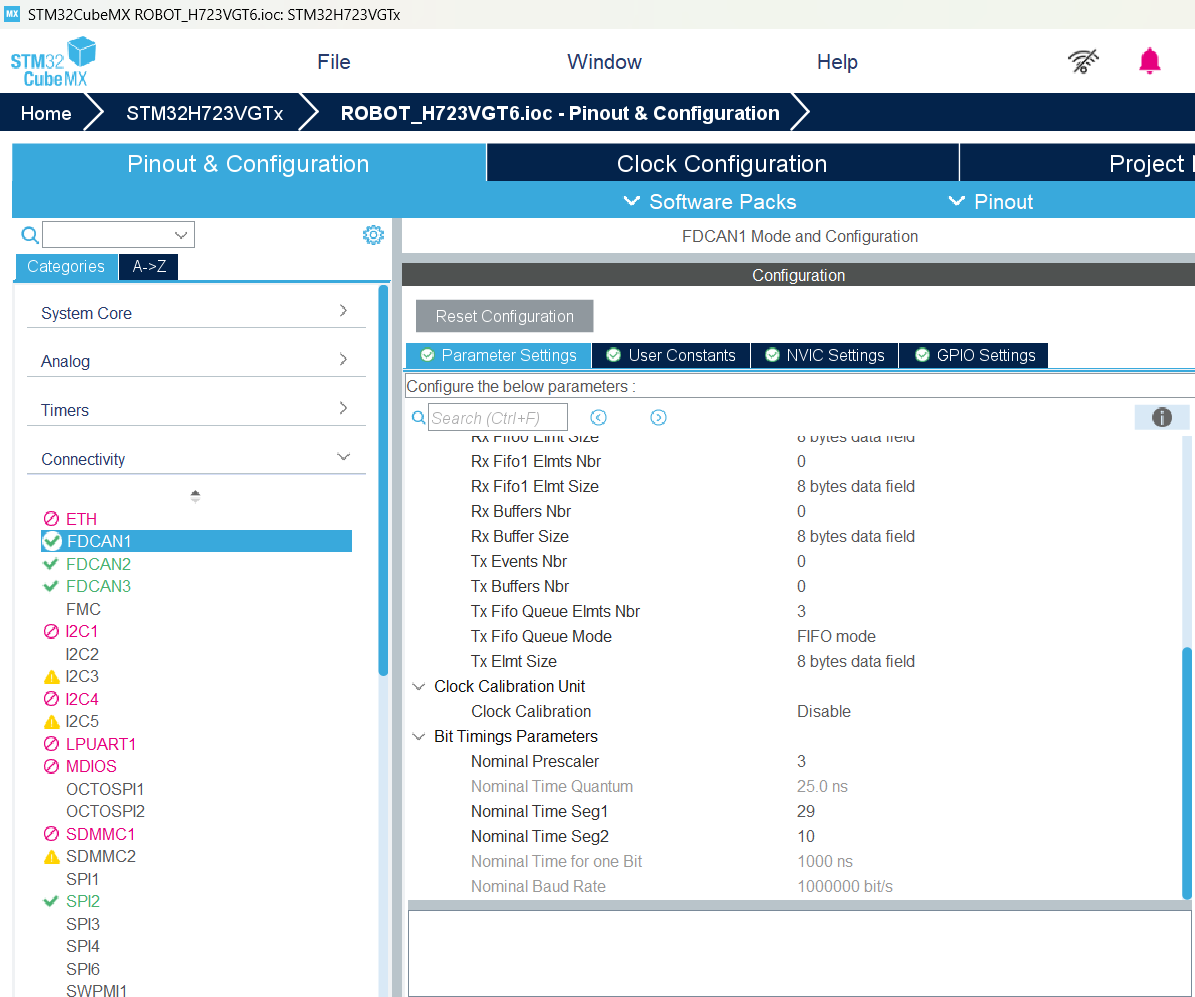The width and height of the screenshot is (1195, 997).
Task: Click the network connection status icon
Action: click(x=1083, y=61)
